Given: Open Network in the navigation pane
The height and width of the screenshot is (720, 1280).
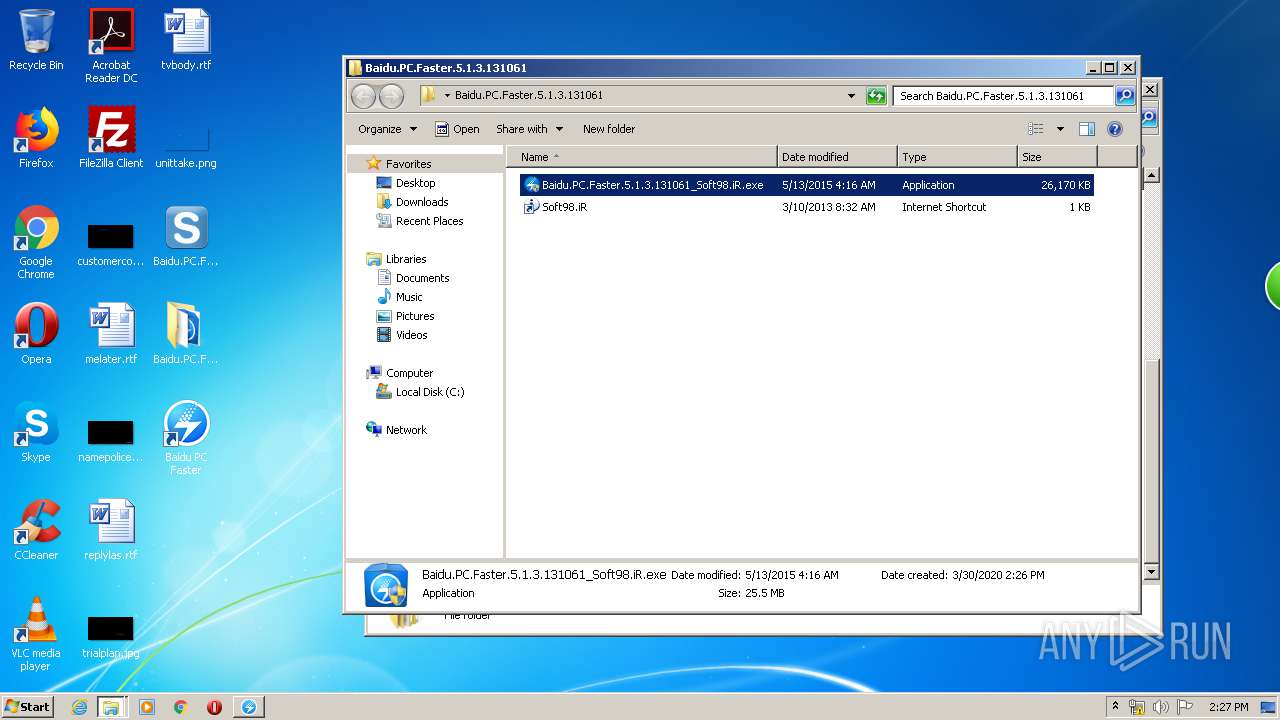Looking at the screenshot, I should [x=406, y=430].
